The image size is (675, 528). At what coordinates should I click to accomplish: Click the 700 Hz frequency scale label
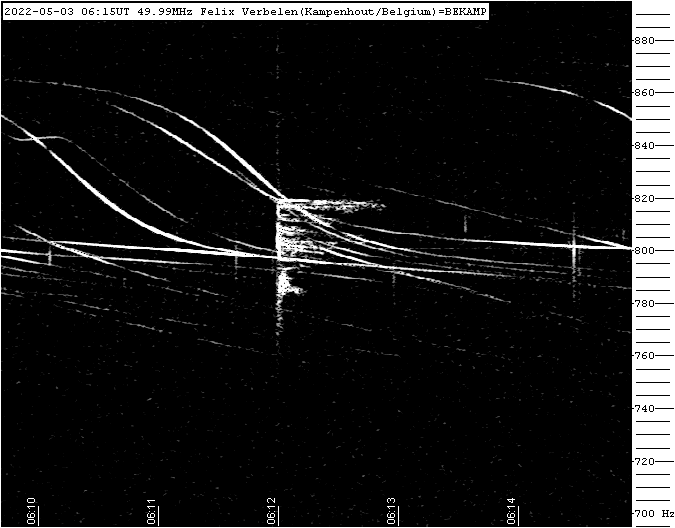[653, 513]
